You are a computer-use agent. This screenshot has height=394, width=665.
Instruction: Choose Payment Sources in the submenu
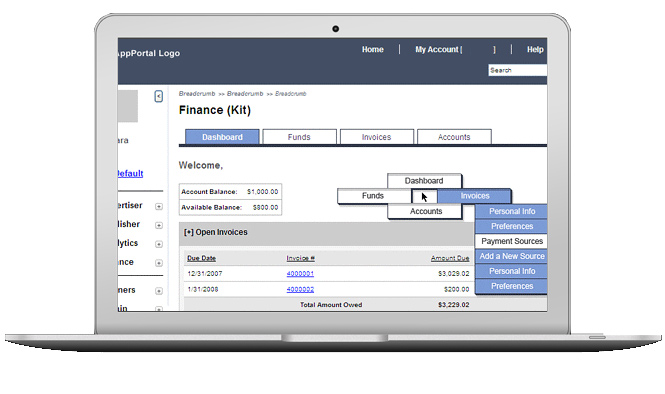point(511,241)
